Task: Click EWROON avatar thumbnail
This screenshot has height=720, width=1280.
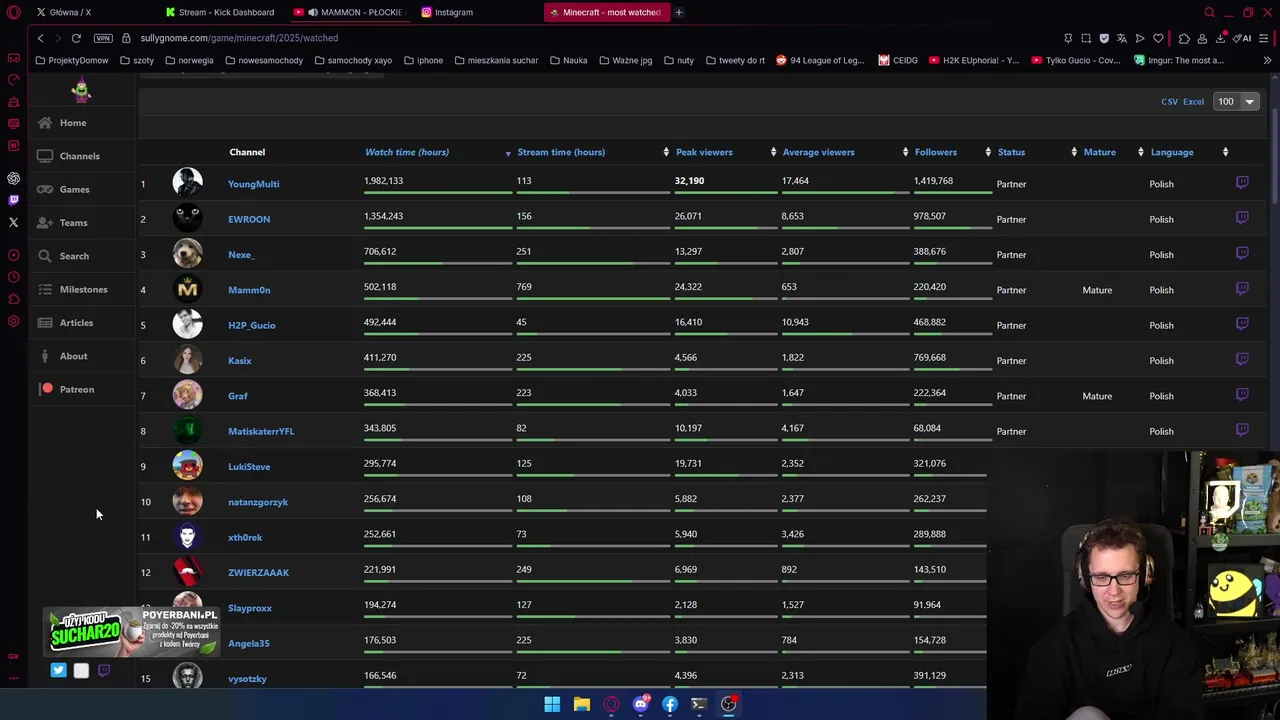Action: tap(187, 218)
